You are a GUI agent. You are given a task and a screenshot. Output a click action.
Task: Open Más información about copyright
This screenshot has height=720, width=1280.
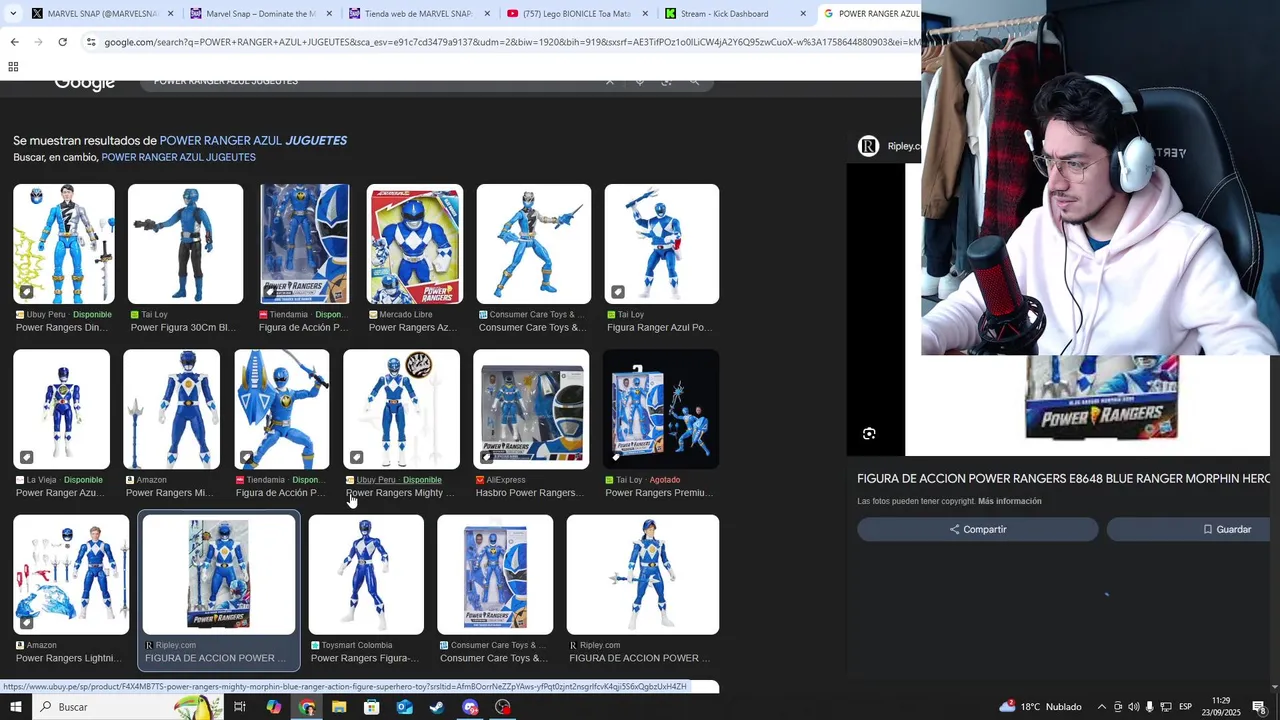pos(1010,501)
